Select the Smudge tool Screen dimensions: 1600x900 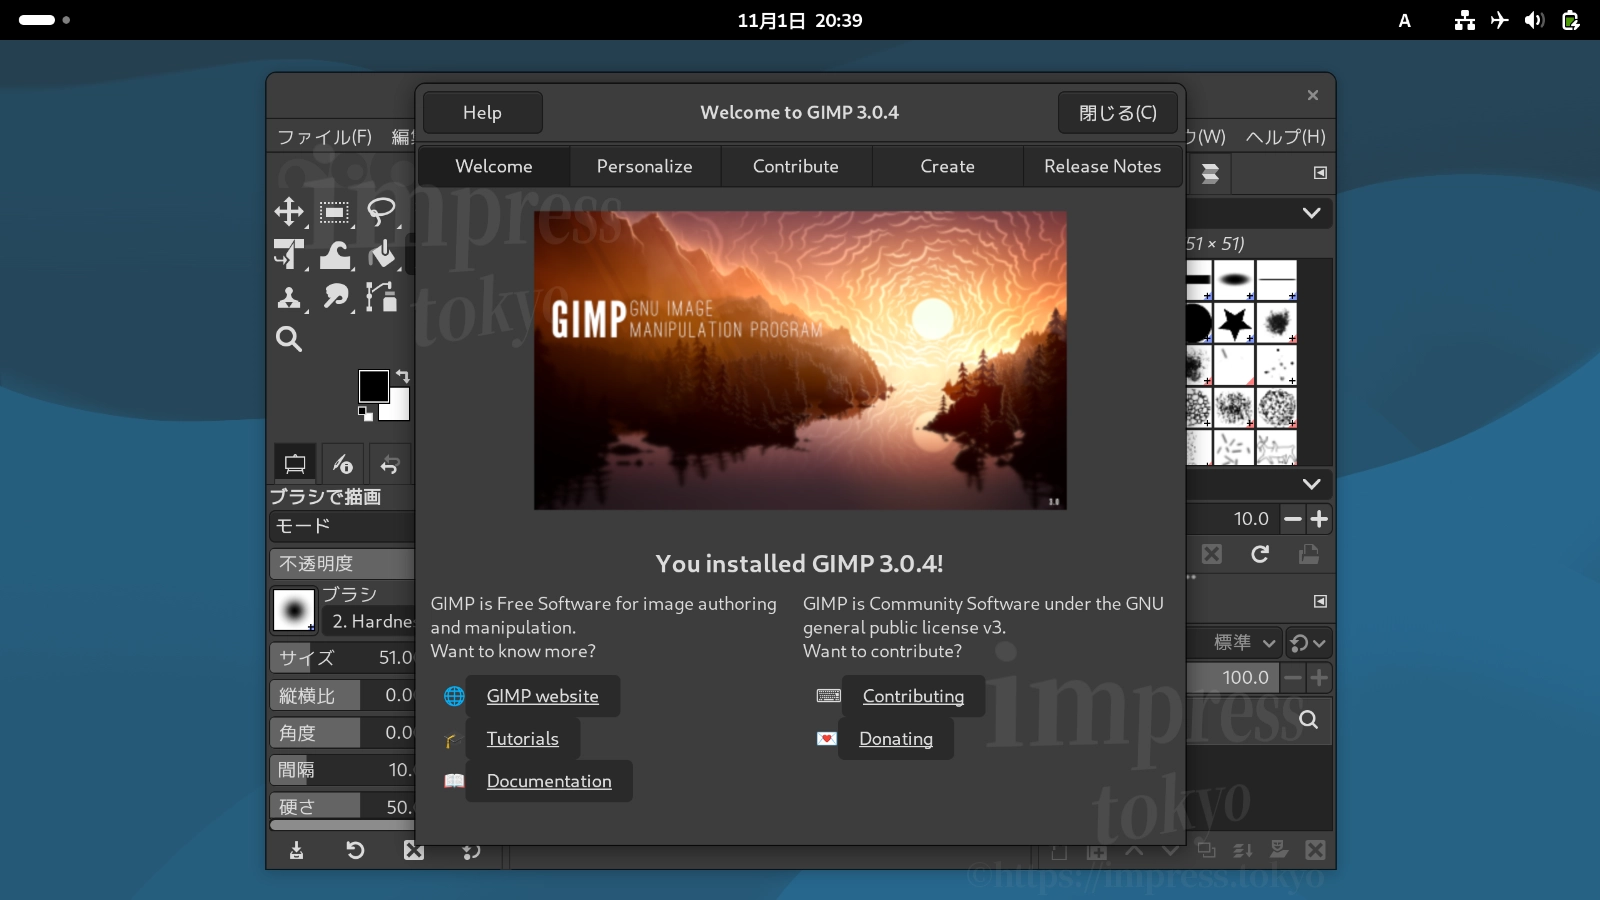(335, 297)
